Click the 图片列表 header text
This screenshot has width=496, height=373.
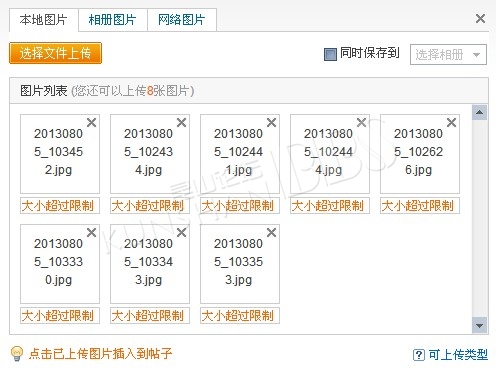click(44, 91)
